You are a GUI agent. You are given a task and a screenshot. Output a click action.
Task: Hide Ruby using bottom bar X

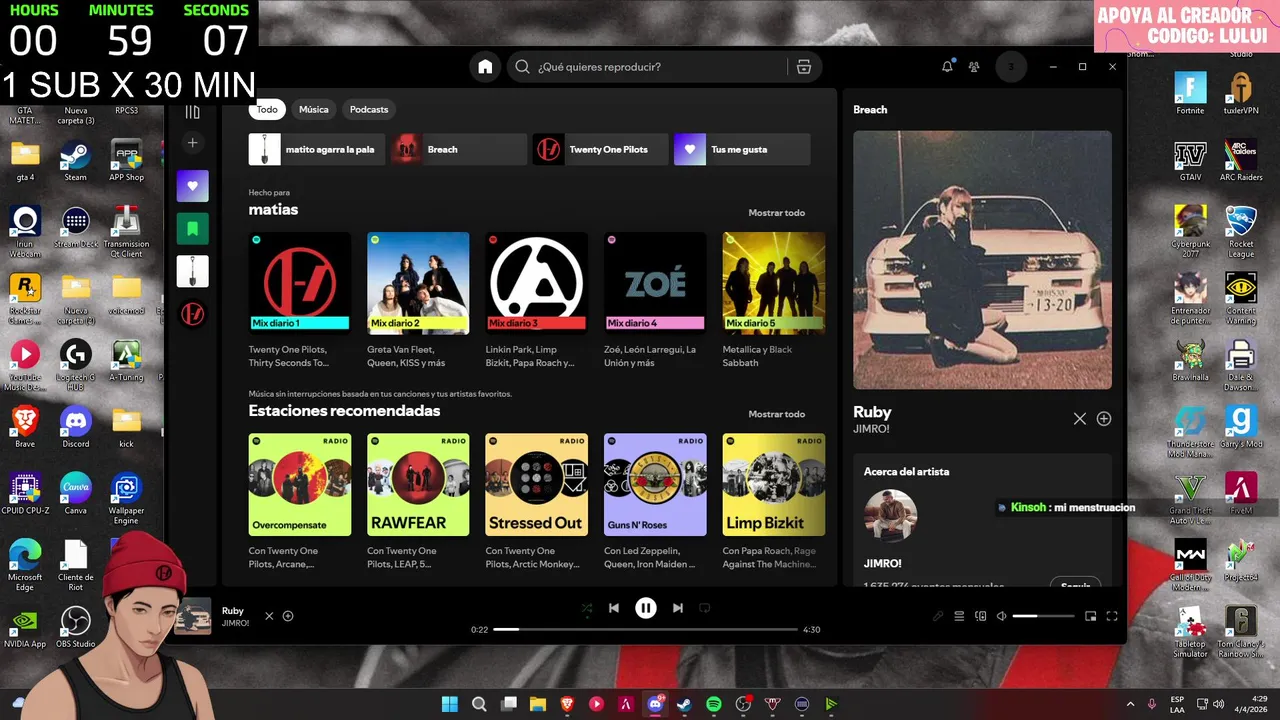(x=269, y=616)
